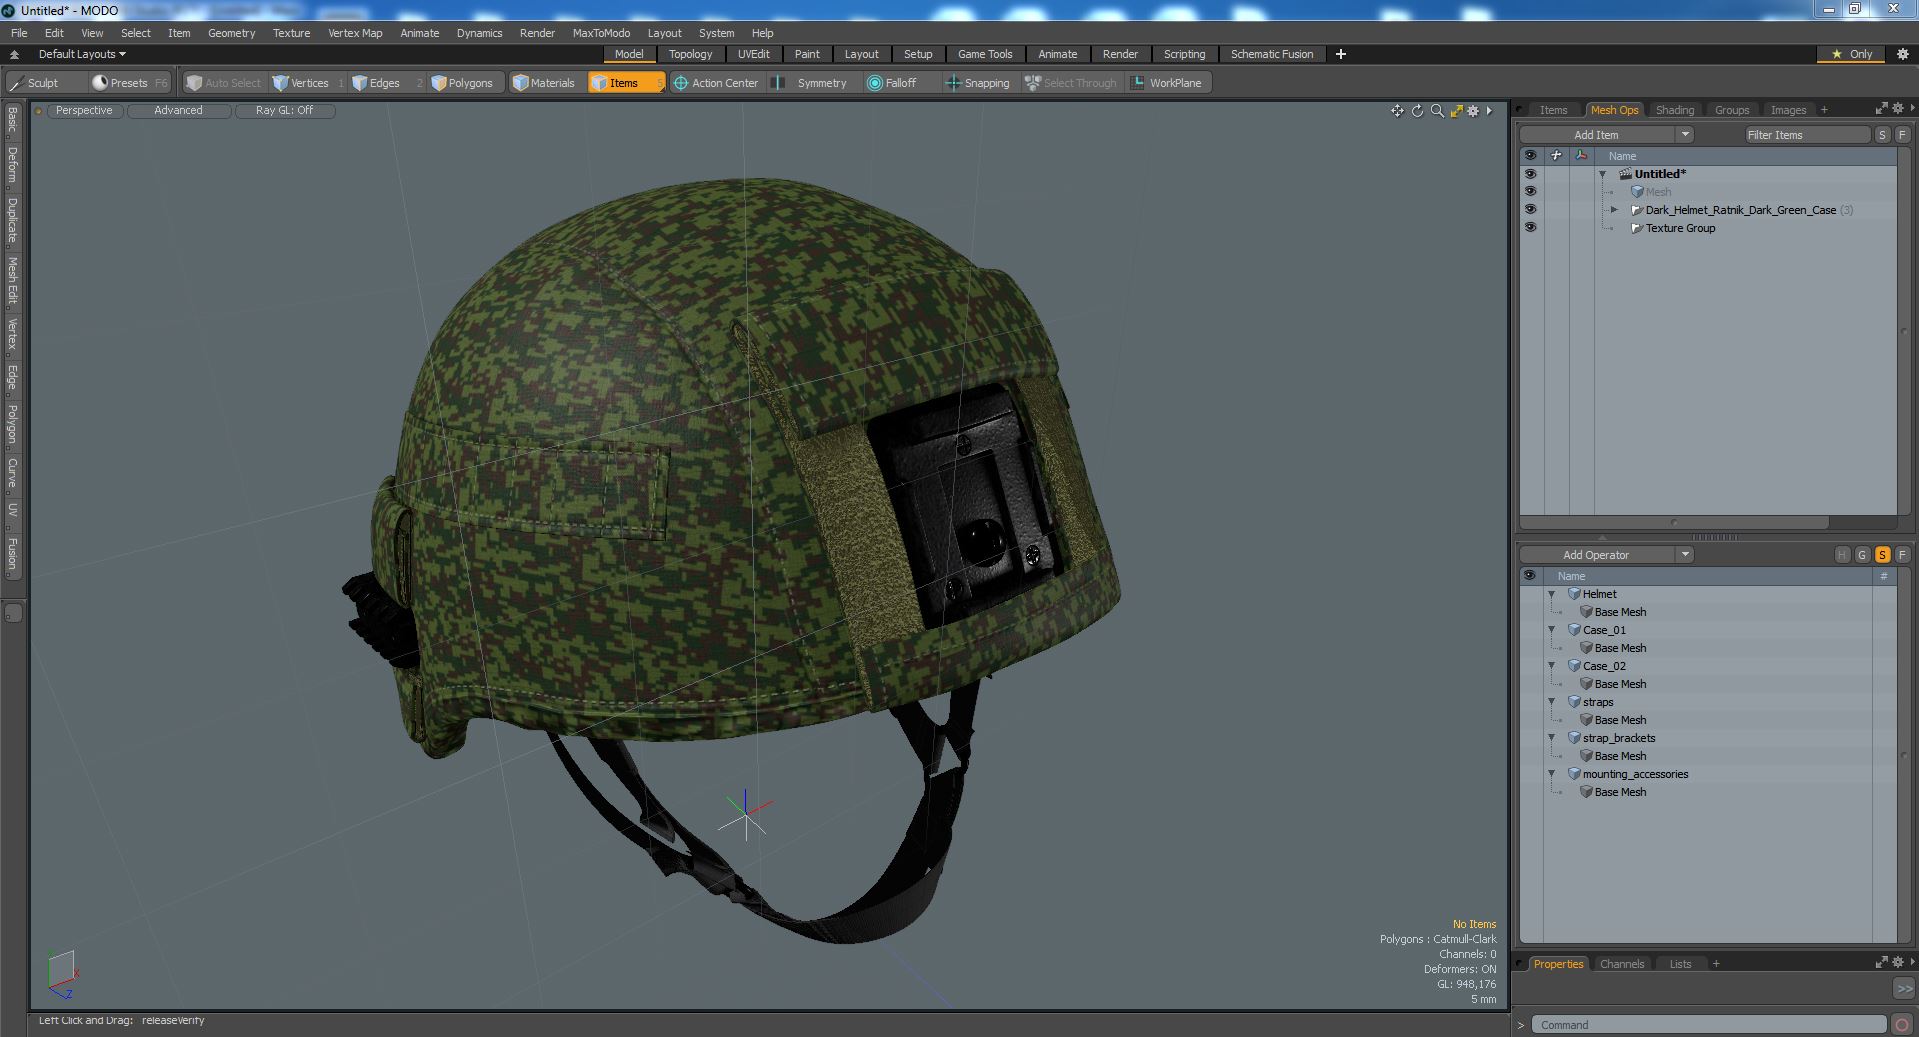Collapse the straps operator stack
The image size is (1919, 1037).
[x=1552, y=702]
